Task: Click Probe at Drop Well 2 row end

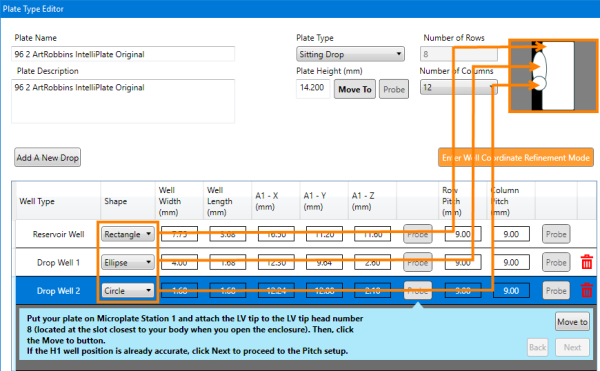Action: [x=556, y=291]
